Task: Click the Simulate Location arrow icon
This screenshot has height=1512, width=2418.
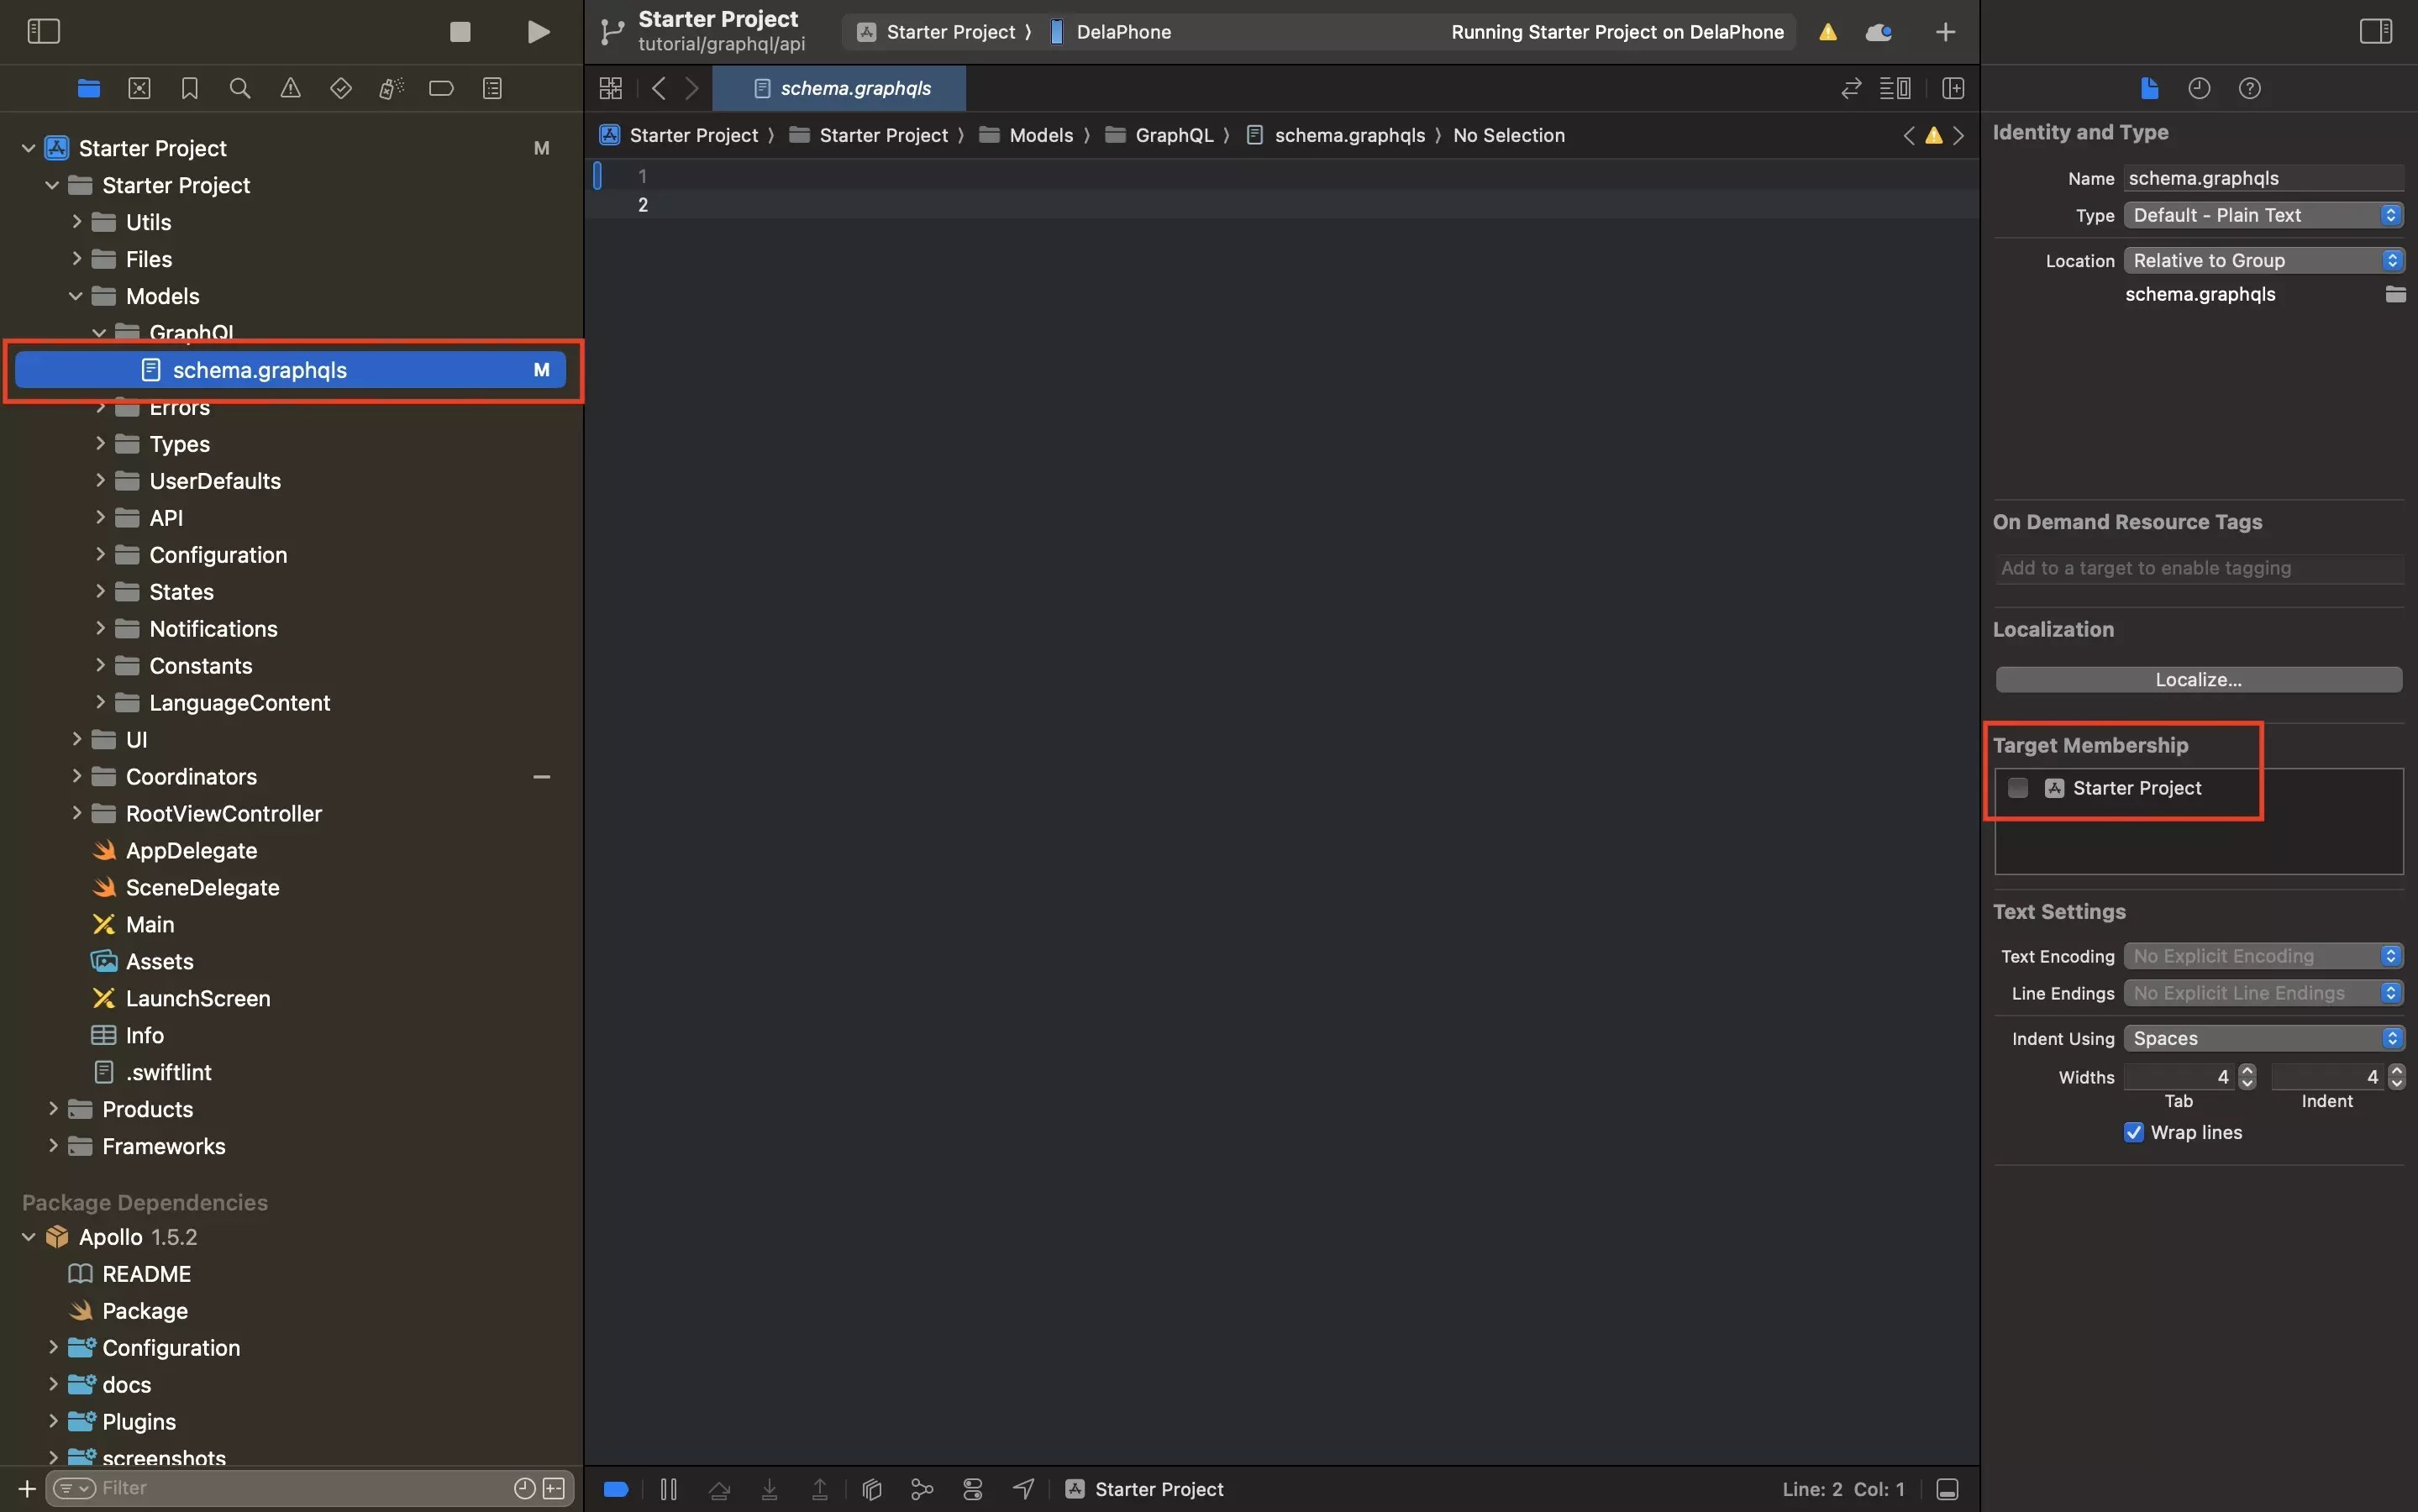Action: [x=1023, y=1489]
